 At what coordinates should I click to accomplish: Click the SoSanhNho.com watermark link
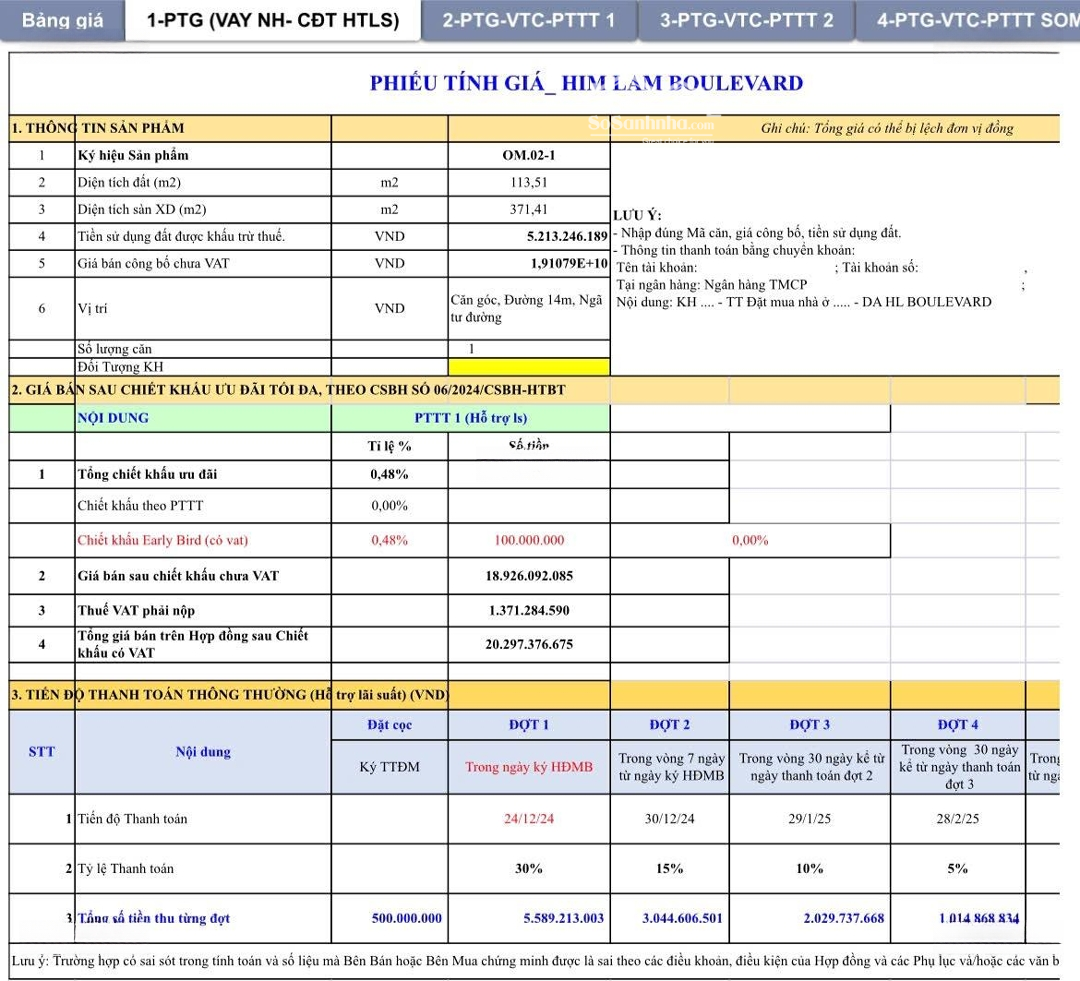(651, 125)
